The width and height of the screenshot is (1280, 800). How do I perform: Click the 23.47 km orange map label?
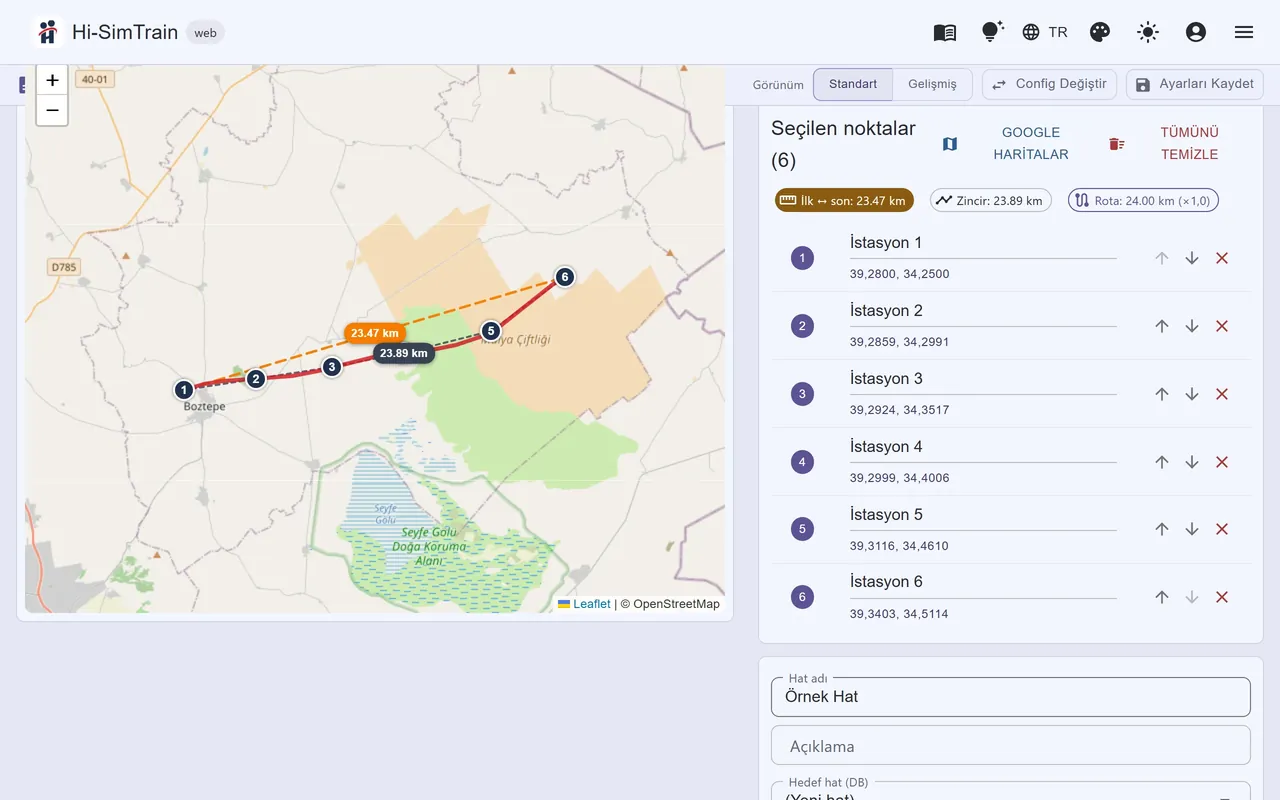coord(375,333)
